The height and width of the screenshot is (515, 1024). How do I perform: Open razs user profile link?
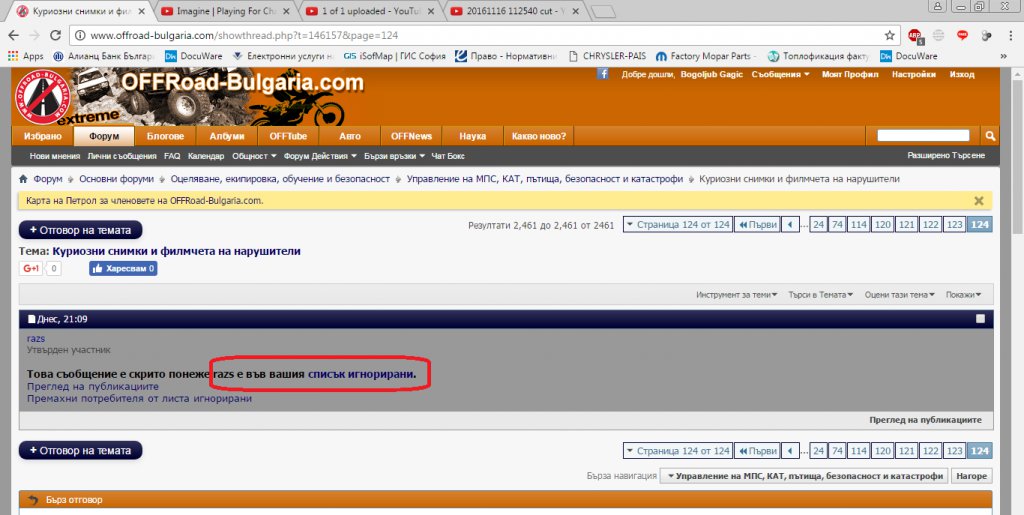point(36,338)
